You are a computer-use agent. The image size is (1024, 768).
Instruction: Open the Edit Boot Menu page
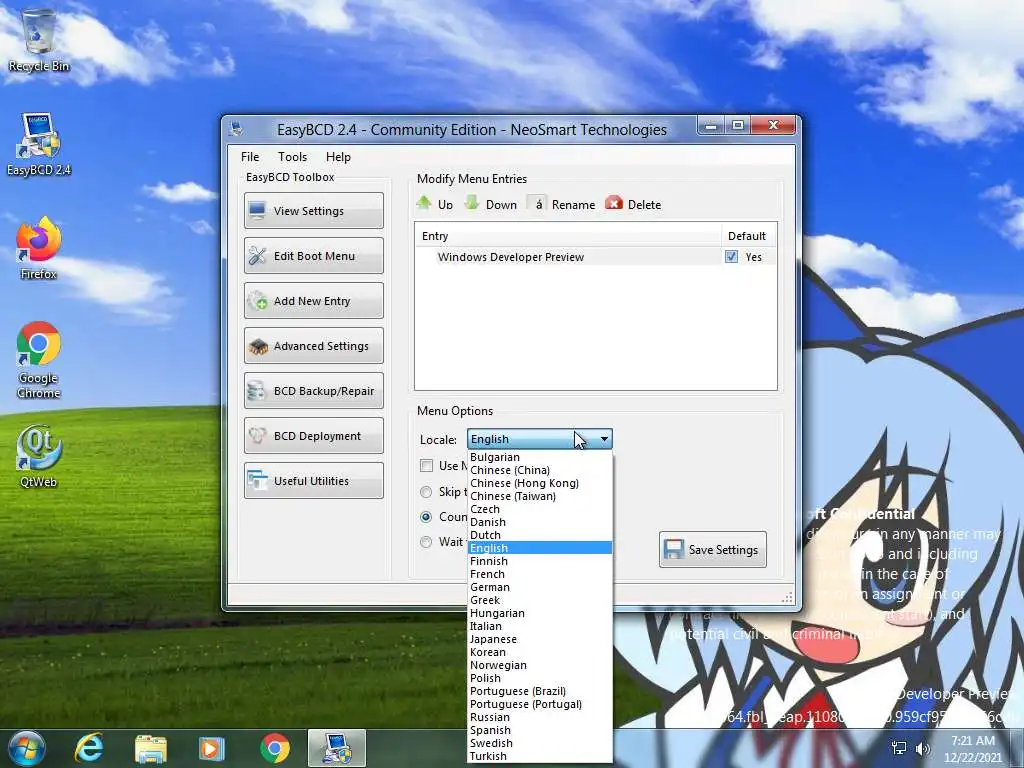pyautogui.click(x=313, y=255)
